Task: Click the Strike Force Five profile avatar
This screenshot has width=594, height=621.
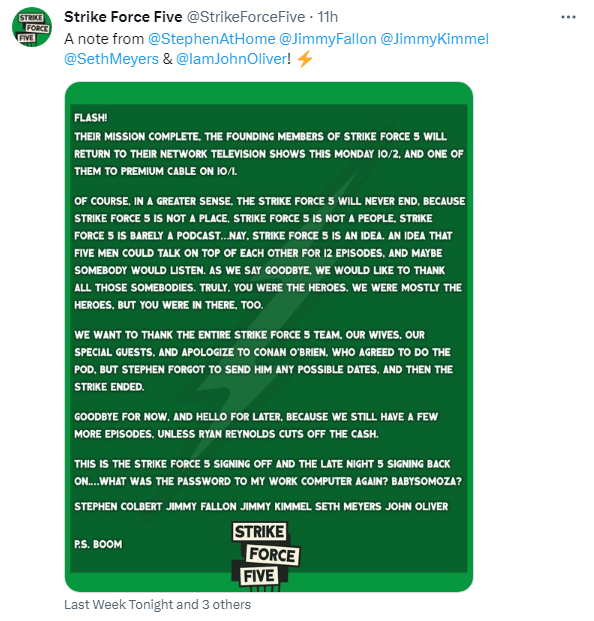Action: click(x=32, y=27)
